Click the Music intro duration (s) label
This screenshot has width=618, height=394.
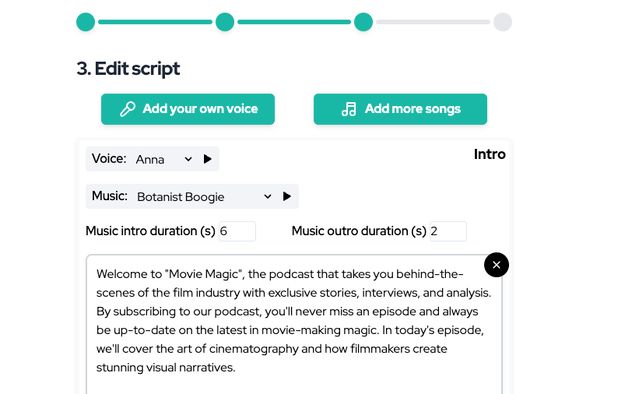coord(150,231)
